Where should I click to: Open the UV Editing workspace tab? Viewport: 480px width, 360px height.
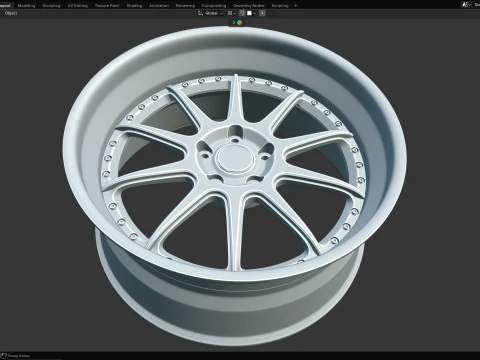click(x=77, y=5)
